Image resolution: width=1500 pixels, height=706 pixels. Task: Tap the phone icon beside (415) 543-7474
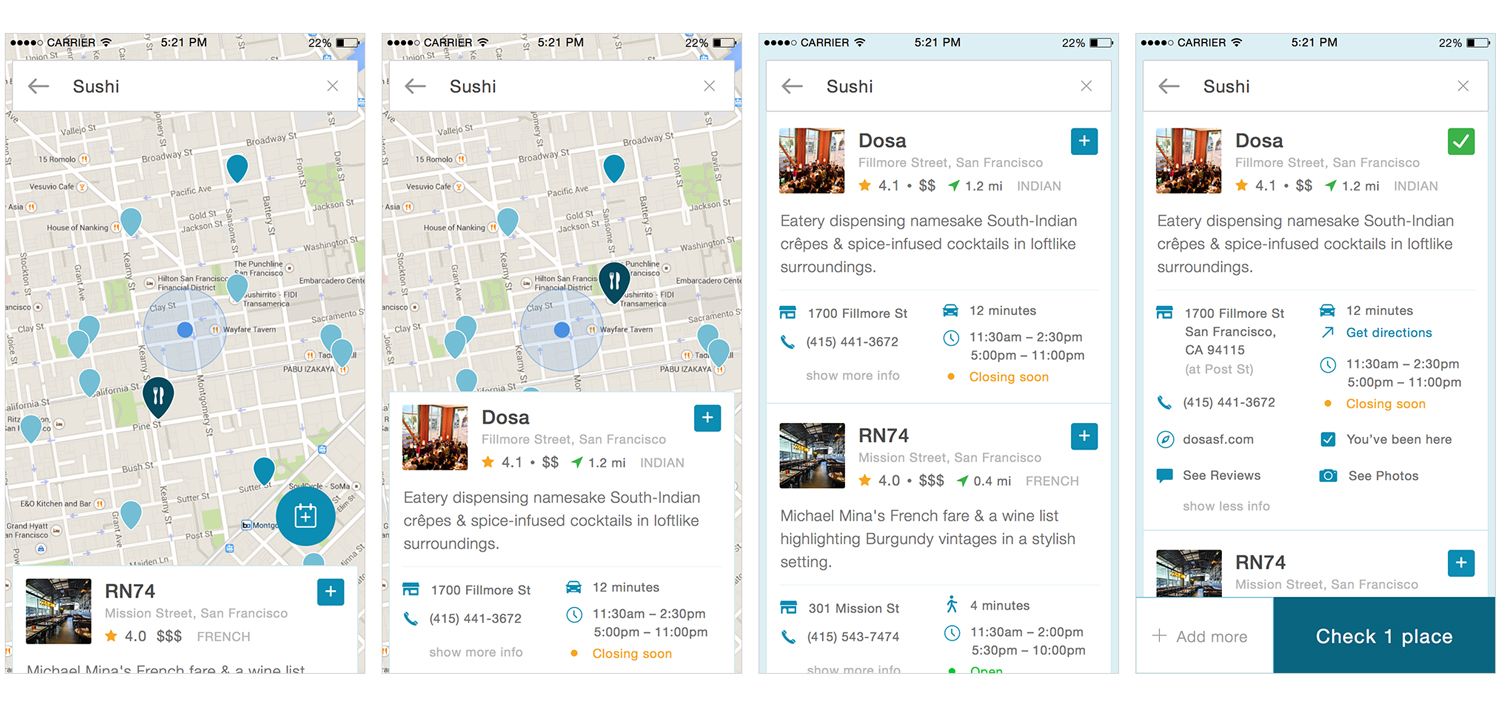click(x=788, y=637)
